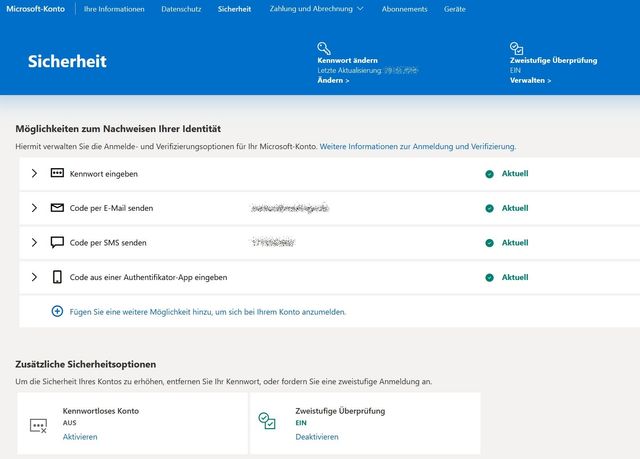Screen dimensions: 640x459
Task: Click the envelope icon for Code per E-Mail
Action: (x=57, y=208)
